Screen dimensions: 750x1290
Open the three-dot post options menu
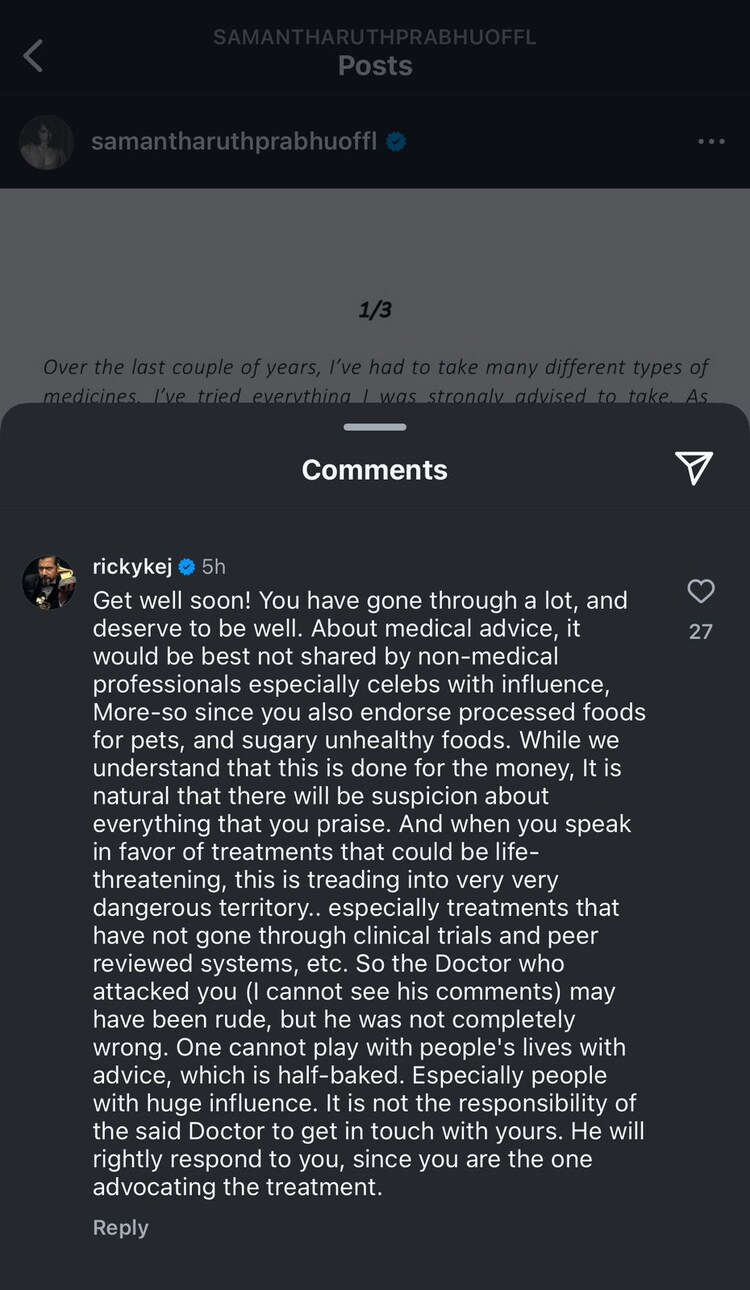[x=711, y=142]
